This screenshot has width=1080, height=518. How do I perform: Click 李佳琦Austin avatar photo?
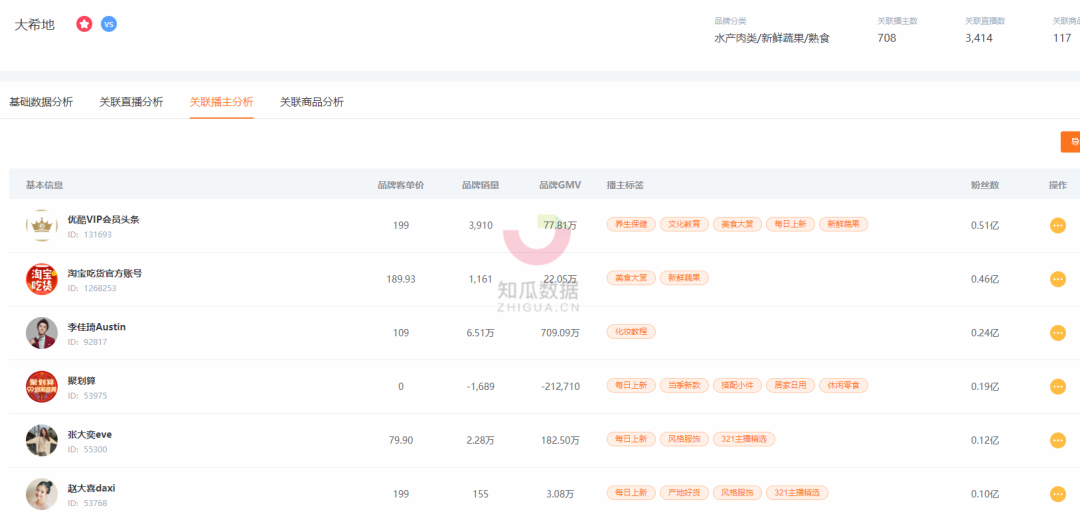42,333
